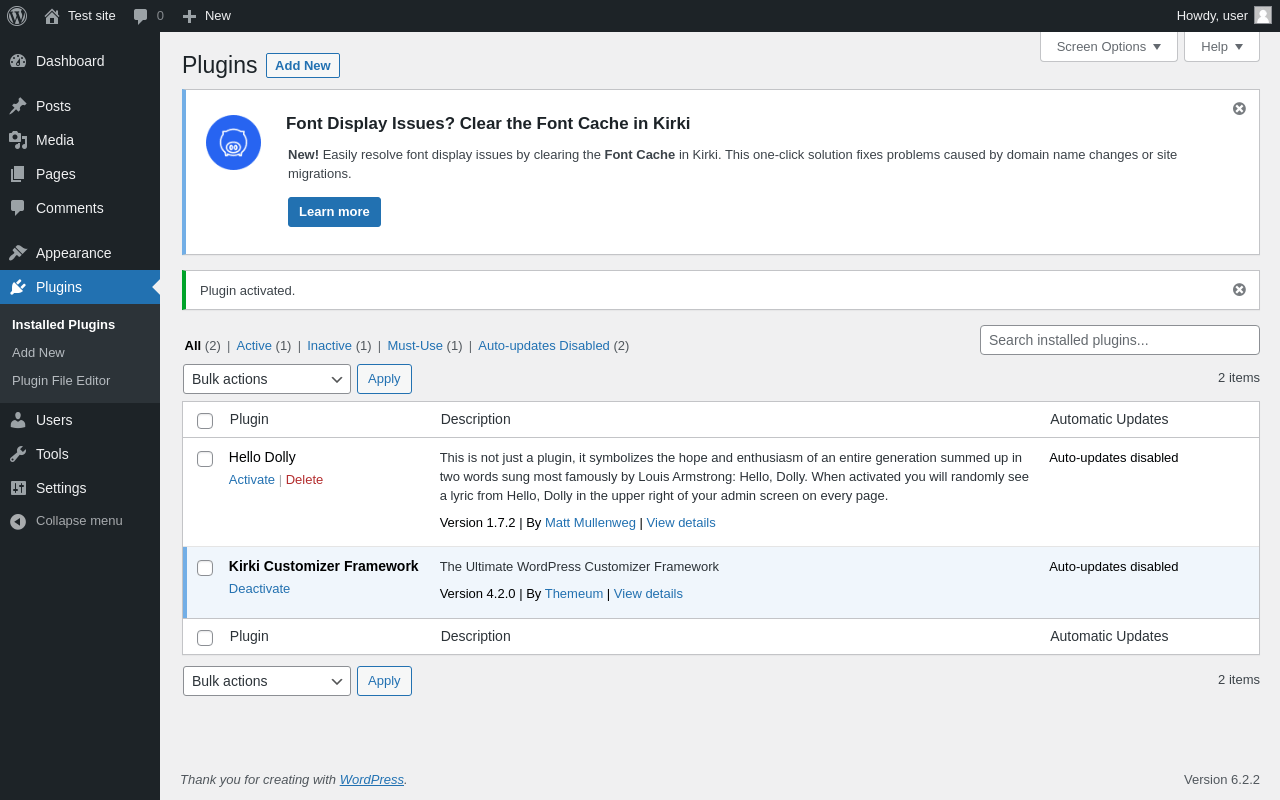Filter plugins by the Inactive tab
The image size is (1280, 800).
pyautogui.click(x=329, y=345)
